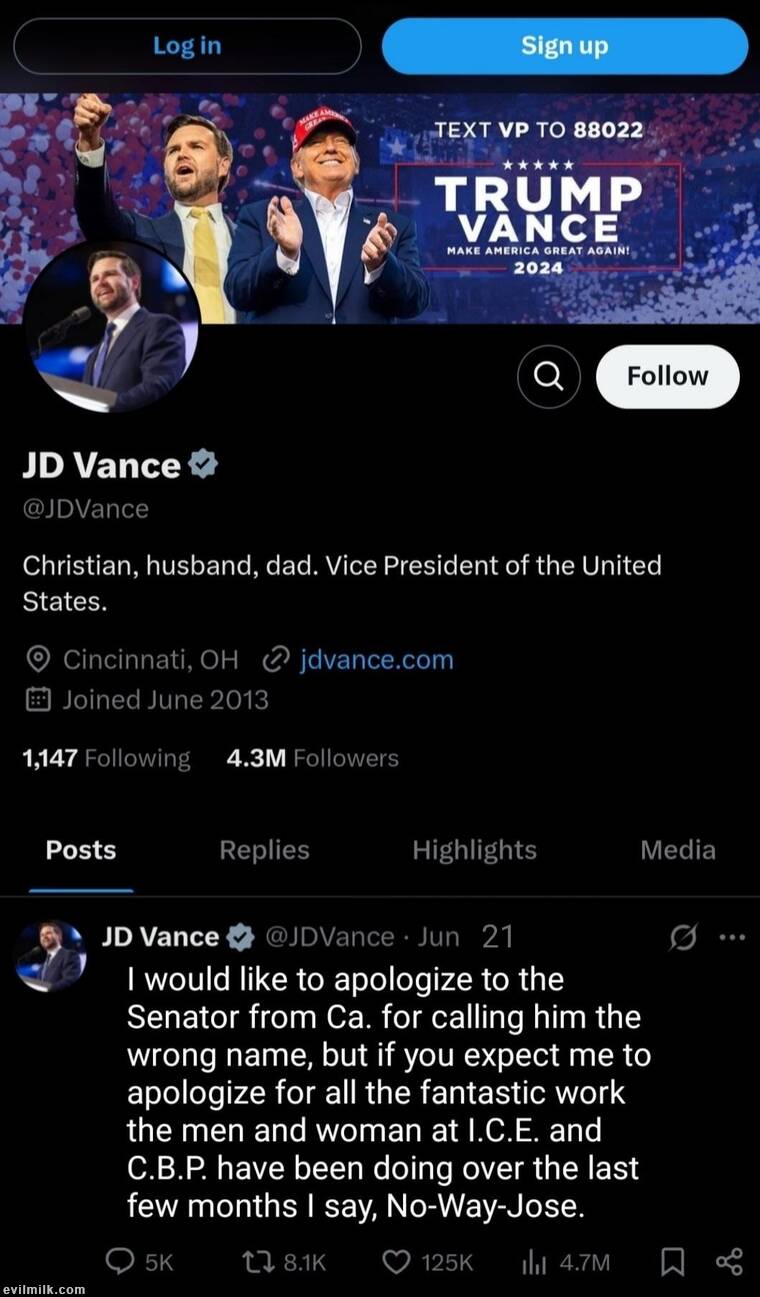Select the Posts tab

click(x=81, y=850)
